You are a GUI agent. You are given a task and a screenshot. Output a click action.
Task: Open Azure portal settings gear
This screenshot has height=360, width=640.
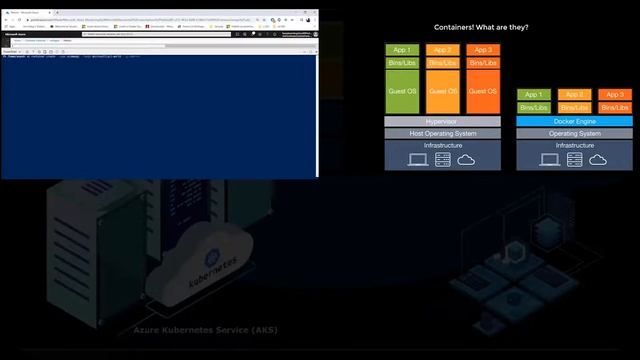click(260, 34)
